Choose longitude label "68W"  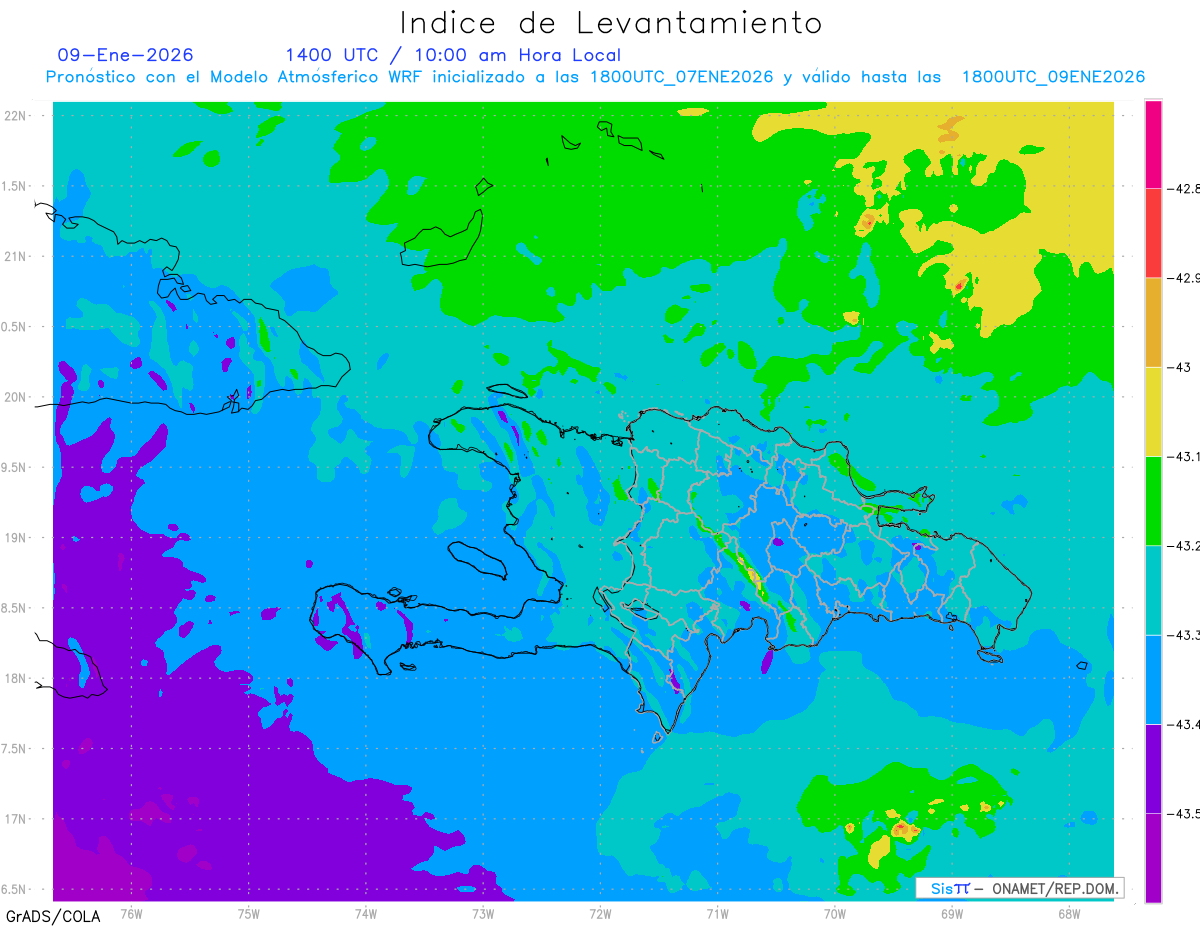[1069, 914]
